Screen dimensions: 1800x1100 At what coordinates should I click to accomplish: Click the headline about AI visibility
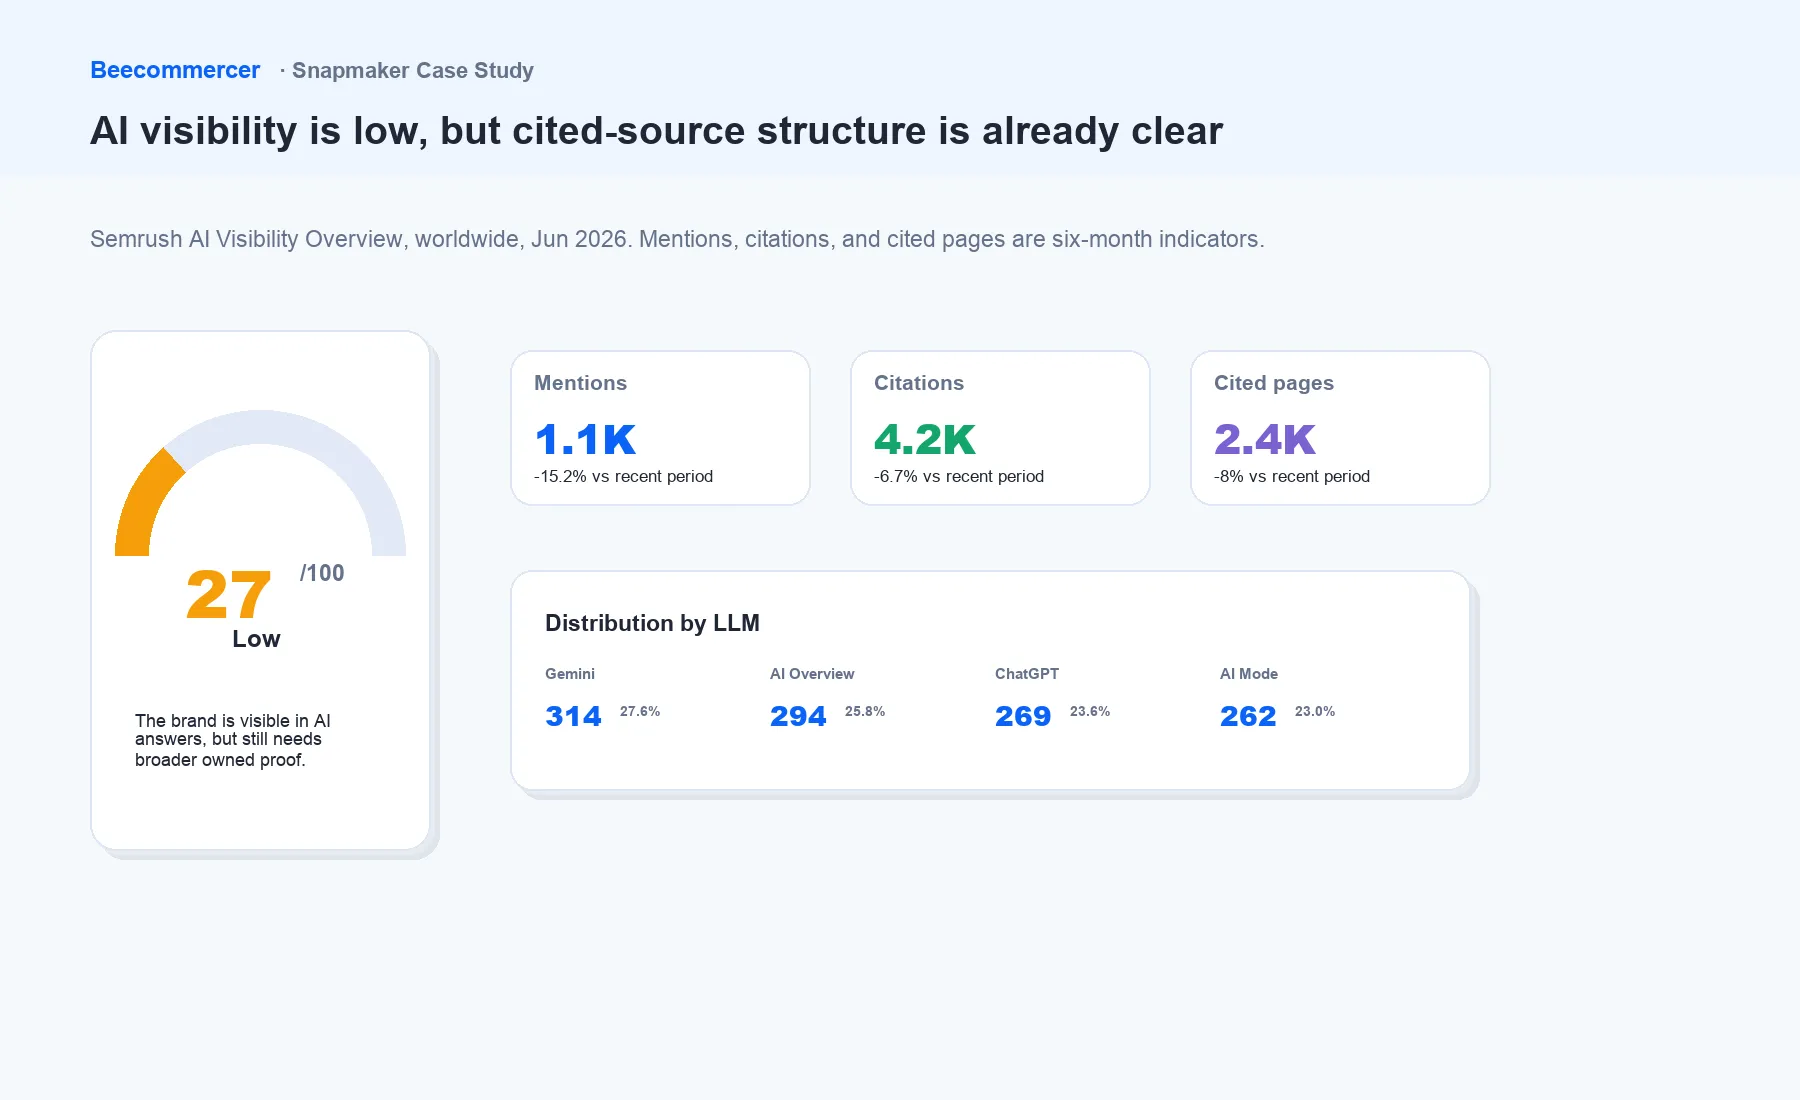point(656,131)
